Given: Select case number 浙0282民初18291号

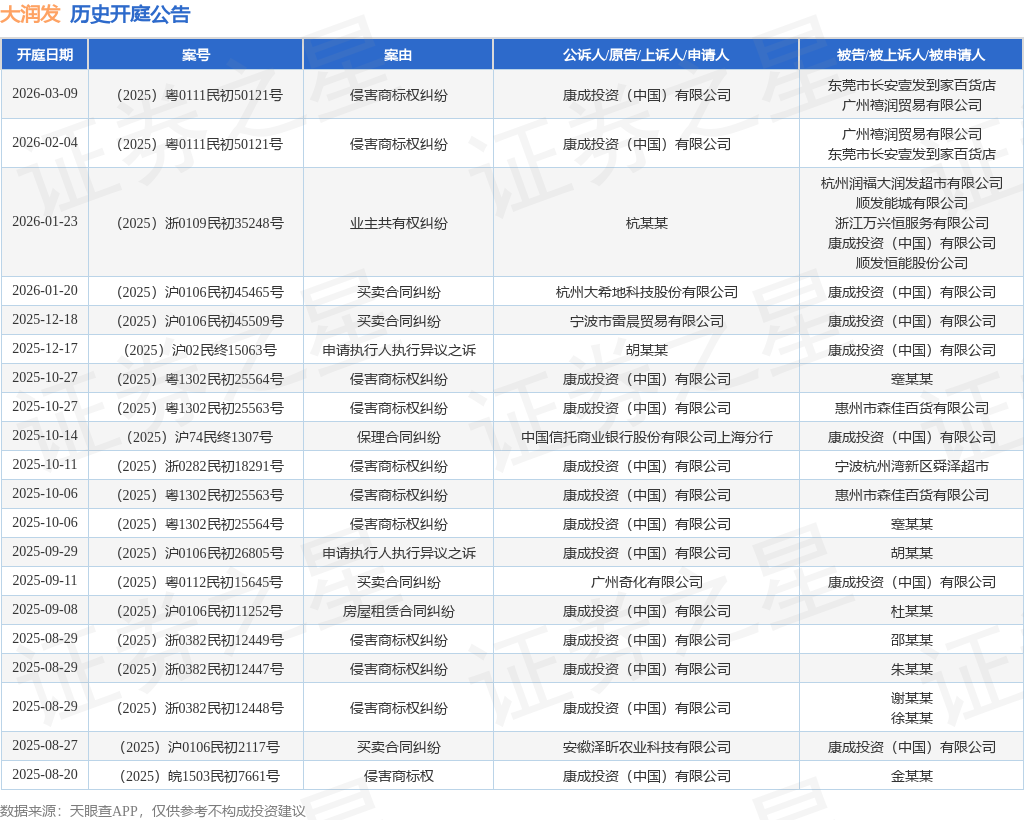Looking at the screenshot, I should (x=200, y=466).
